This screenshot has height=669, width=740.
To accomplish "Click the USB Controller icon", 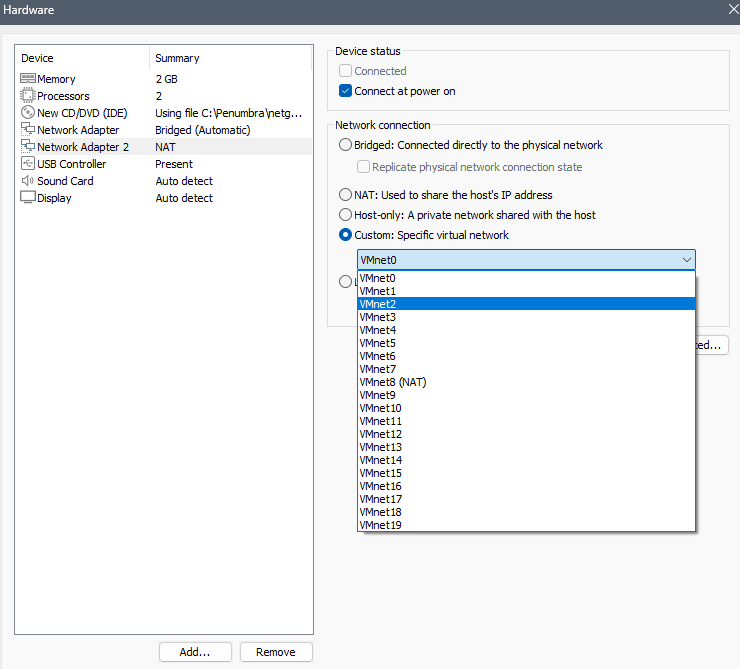I will (28, 163).
